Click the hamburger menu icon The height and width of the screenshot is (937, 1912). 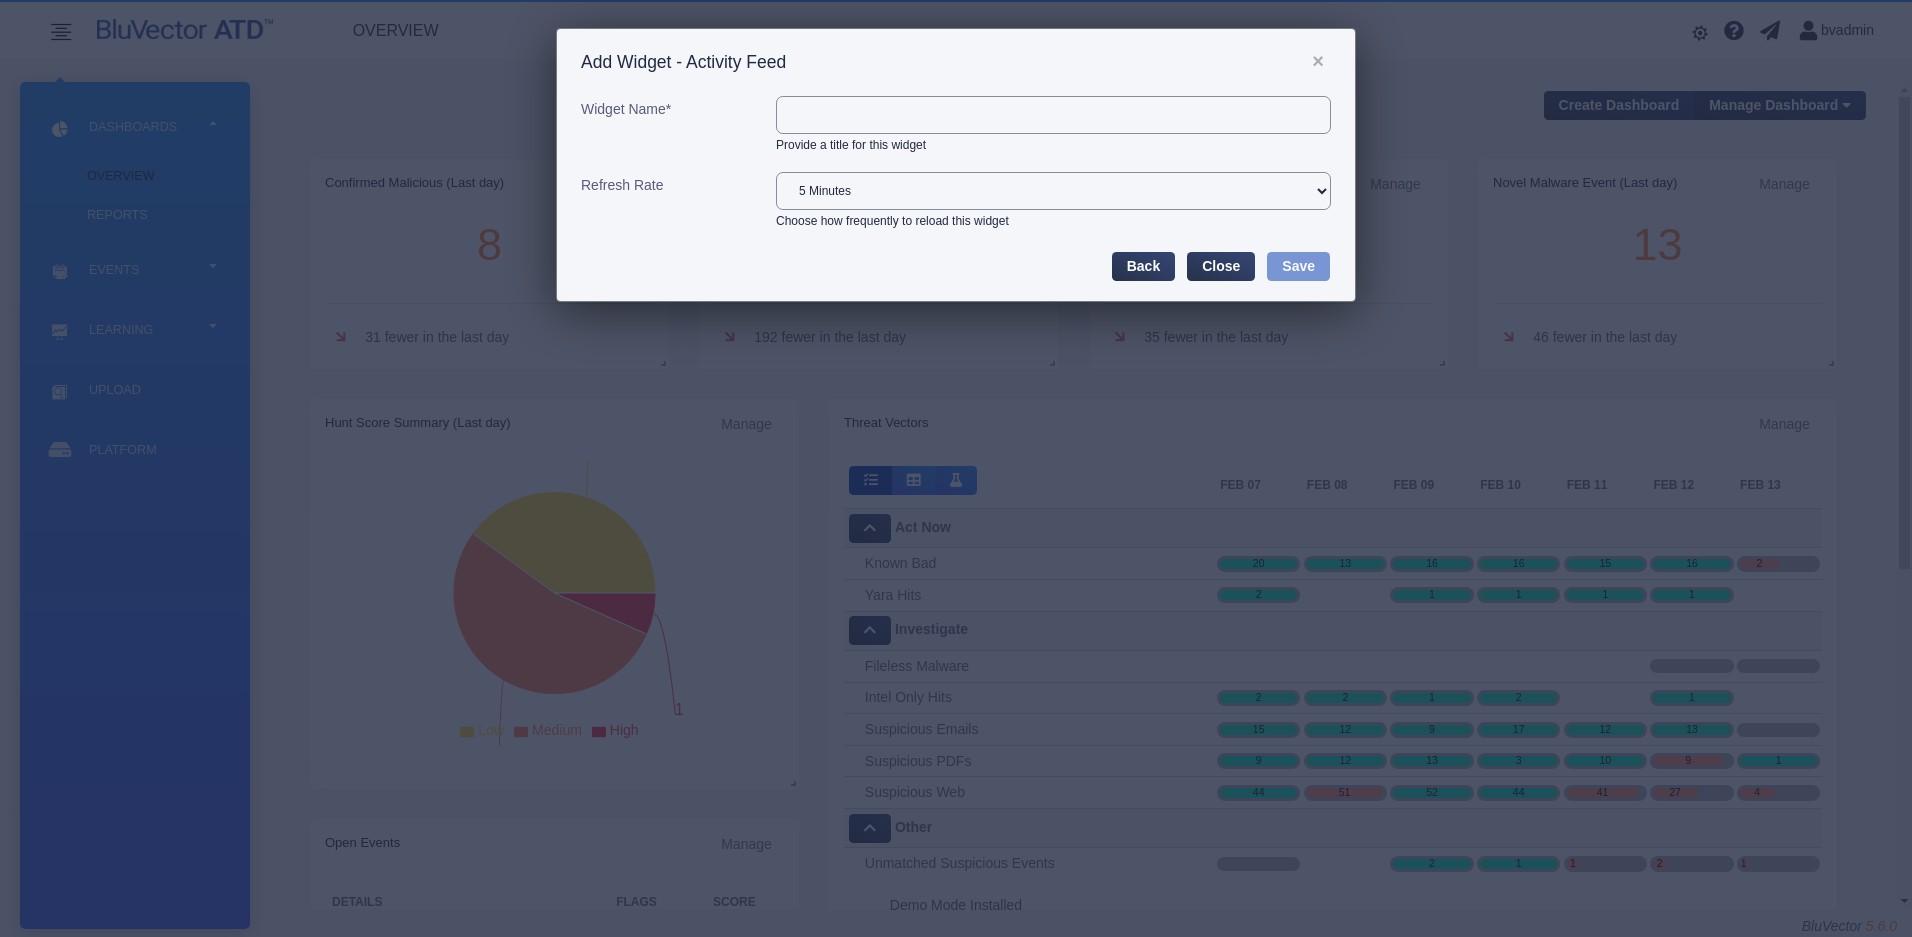coord(61,32)
